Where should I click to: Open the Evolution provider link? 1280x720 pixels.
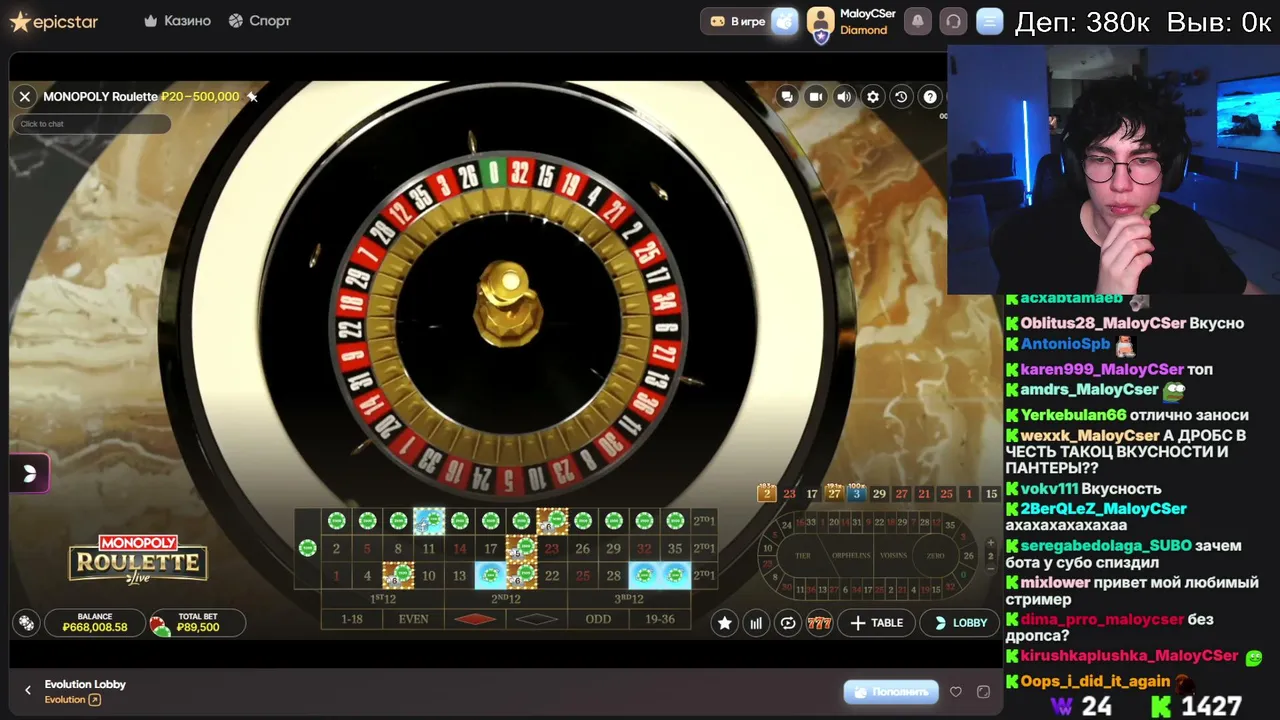coord(73,700)
